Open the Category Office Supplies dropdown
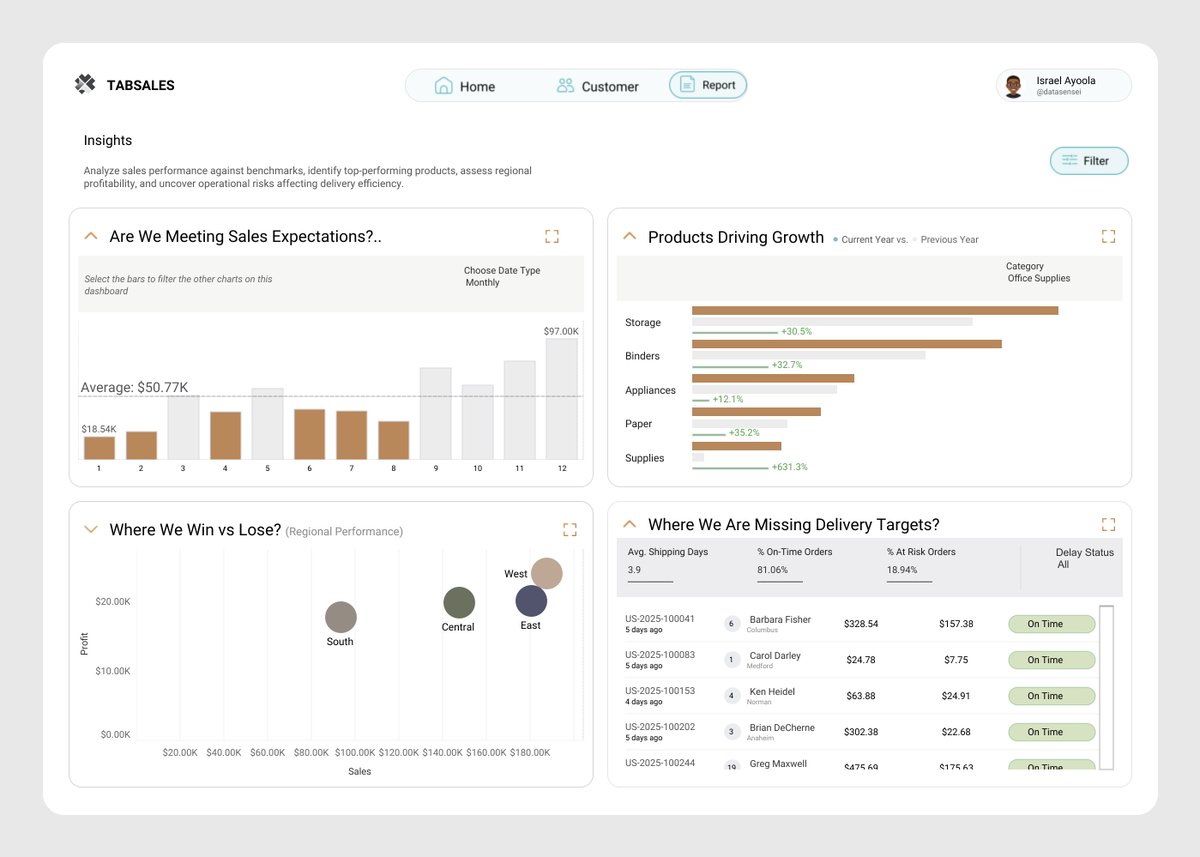Image resolution: width=1200 pixels, height=857 pixels. tap(1039, 273)
